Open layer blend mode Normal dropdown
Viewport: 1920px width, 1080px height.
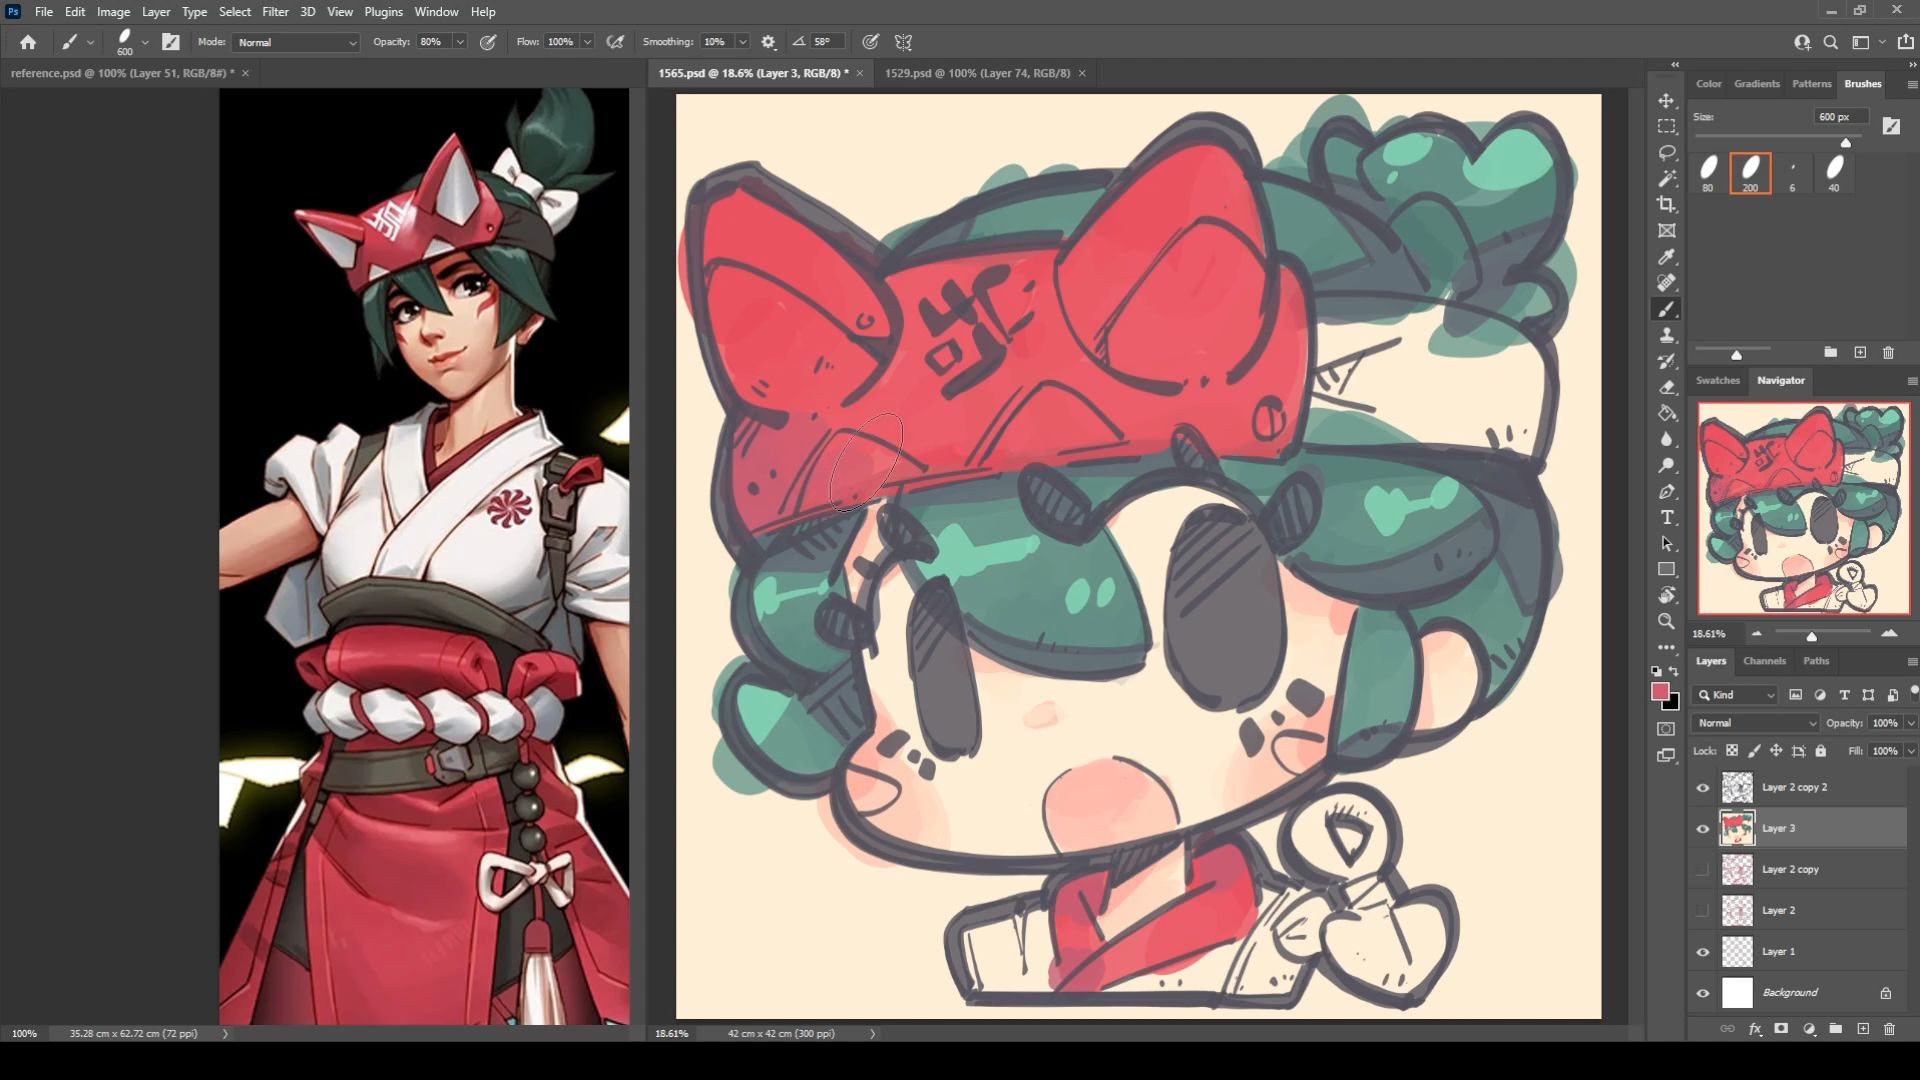coord(1755,723)
